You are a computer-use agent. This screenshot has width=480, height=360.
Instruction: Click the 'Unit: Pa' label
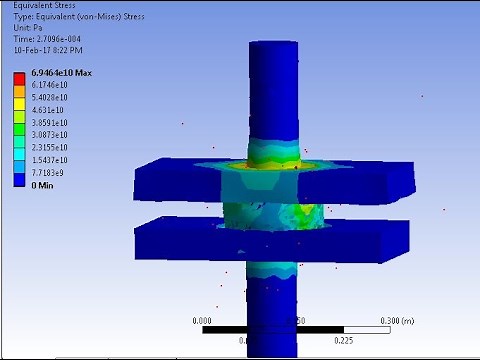tap(28, 28)
